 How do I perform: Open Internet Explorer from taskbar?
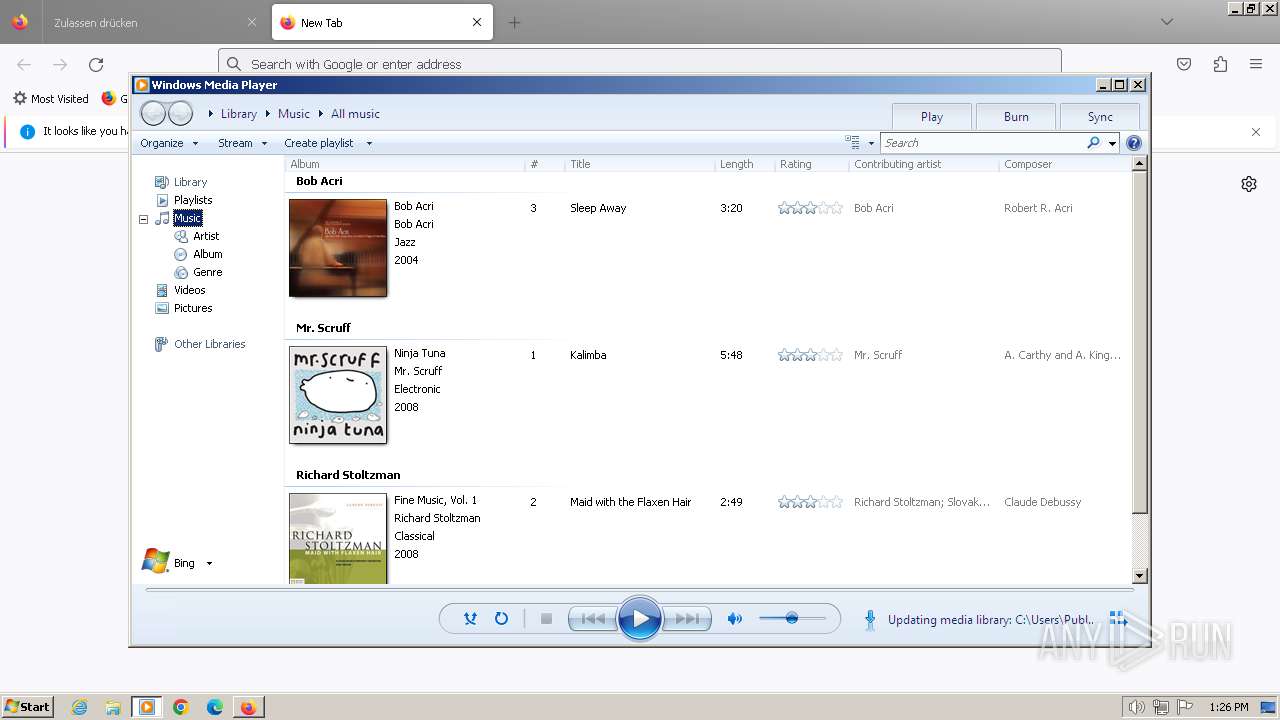tap(80, 707)
